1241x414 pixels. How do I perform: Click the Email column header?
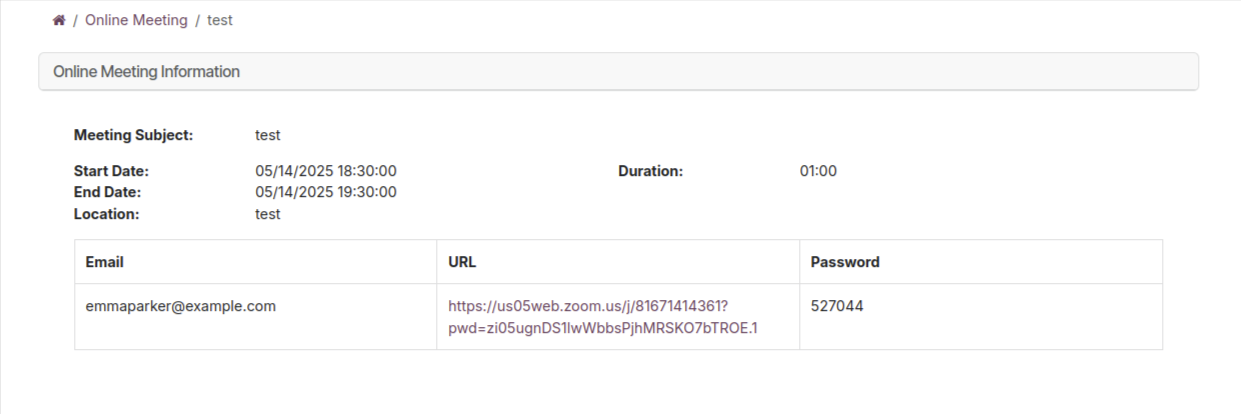[x=105, y=262]
